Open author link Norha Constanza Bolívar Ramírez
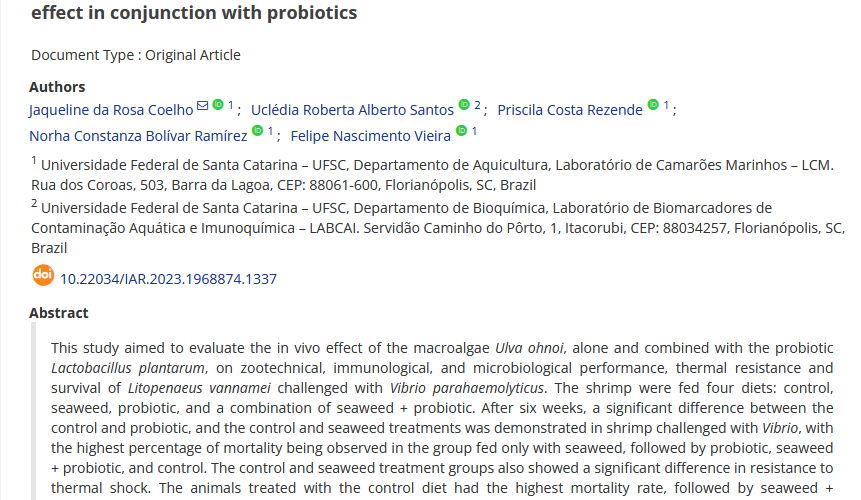This screenshot has width=861, height=500. [x=138, y=136]
